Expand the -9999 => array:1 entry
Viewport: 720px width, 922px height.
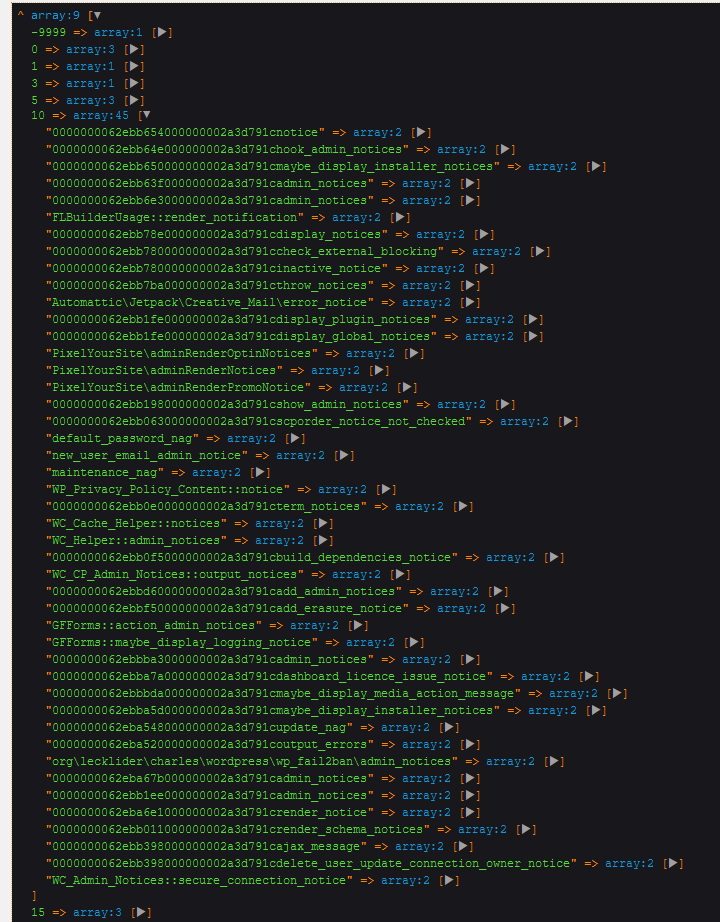click(162, 33)
